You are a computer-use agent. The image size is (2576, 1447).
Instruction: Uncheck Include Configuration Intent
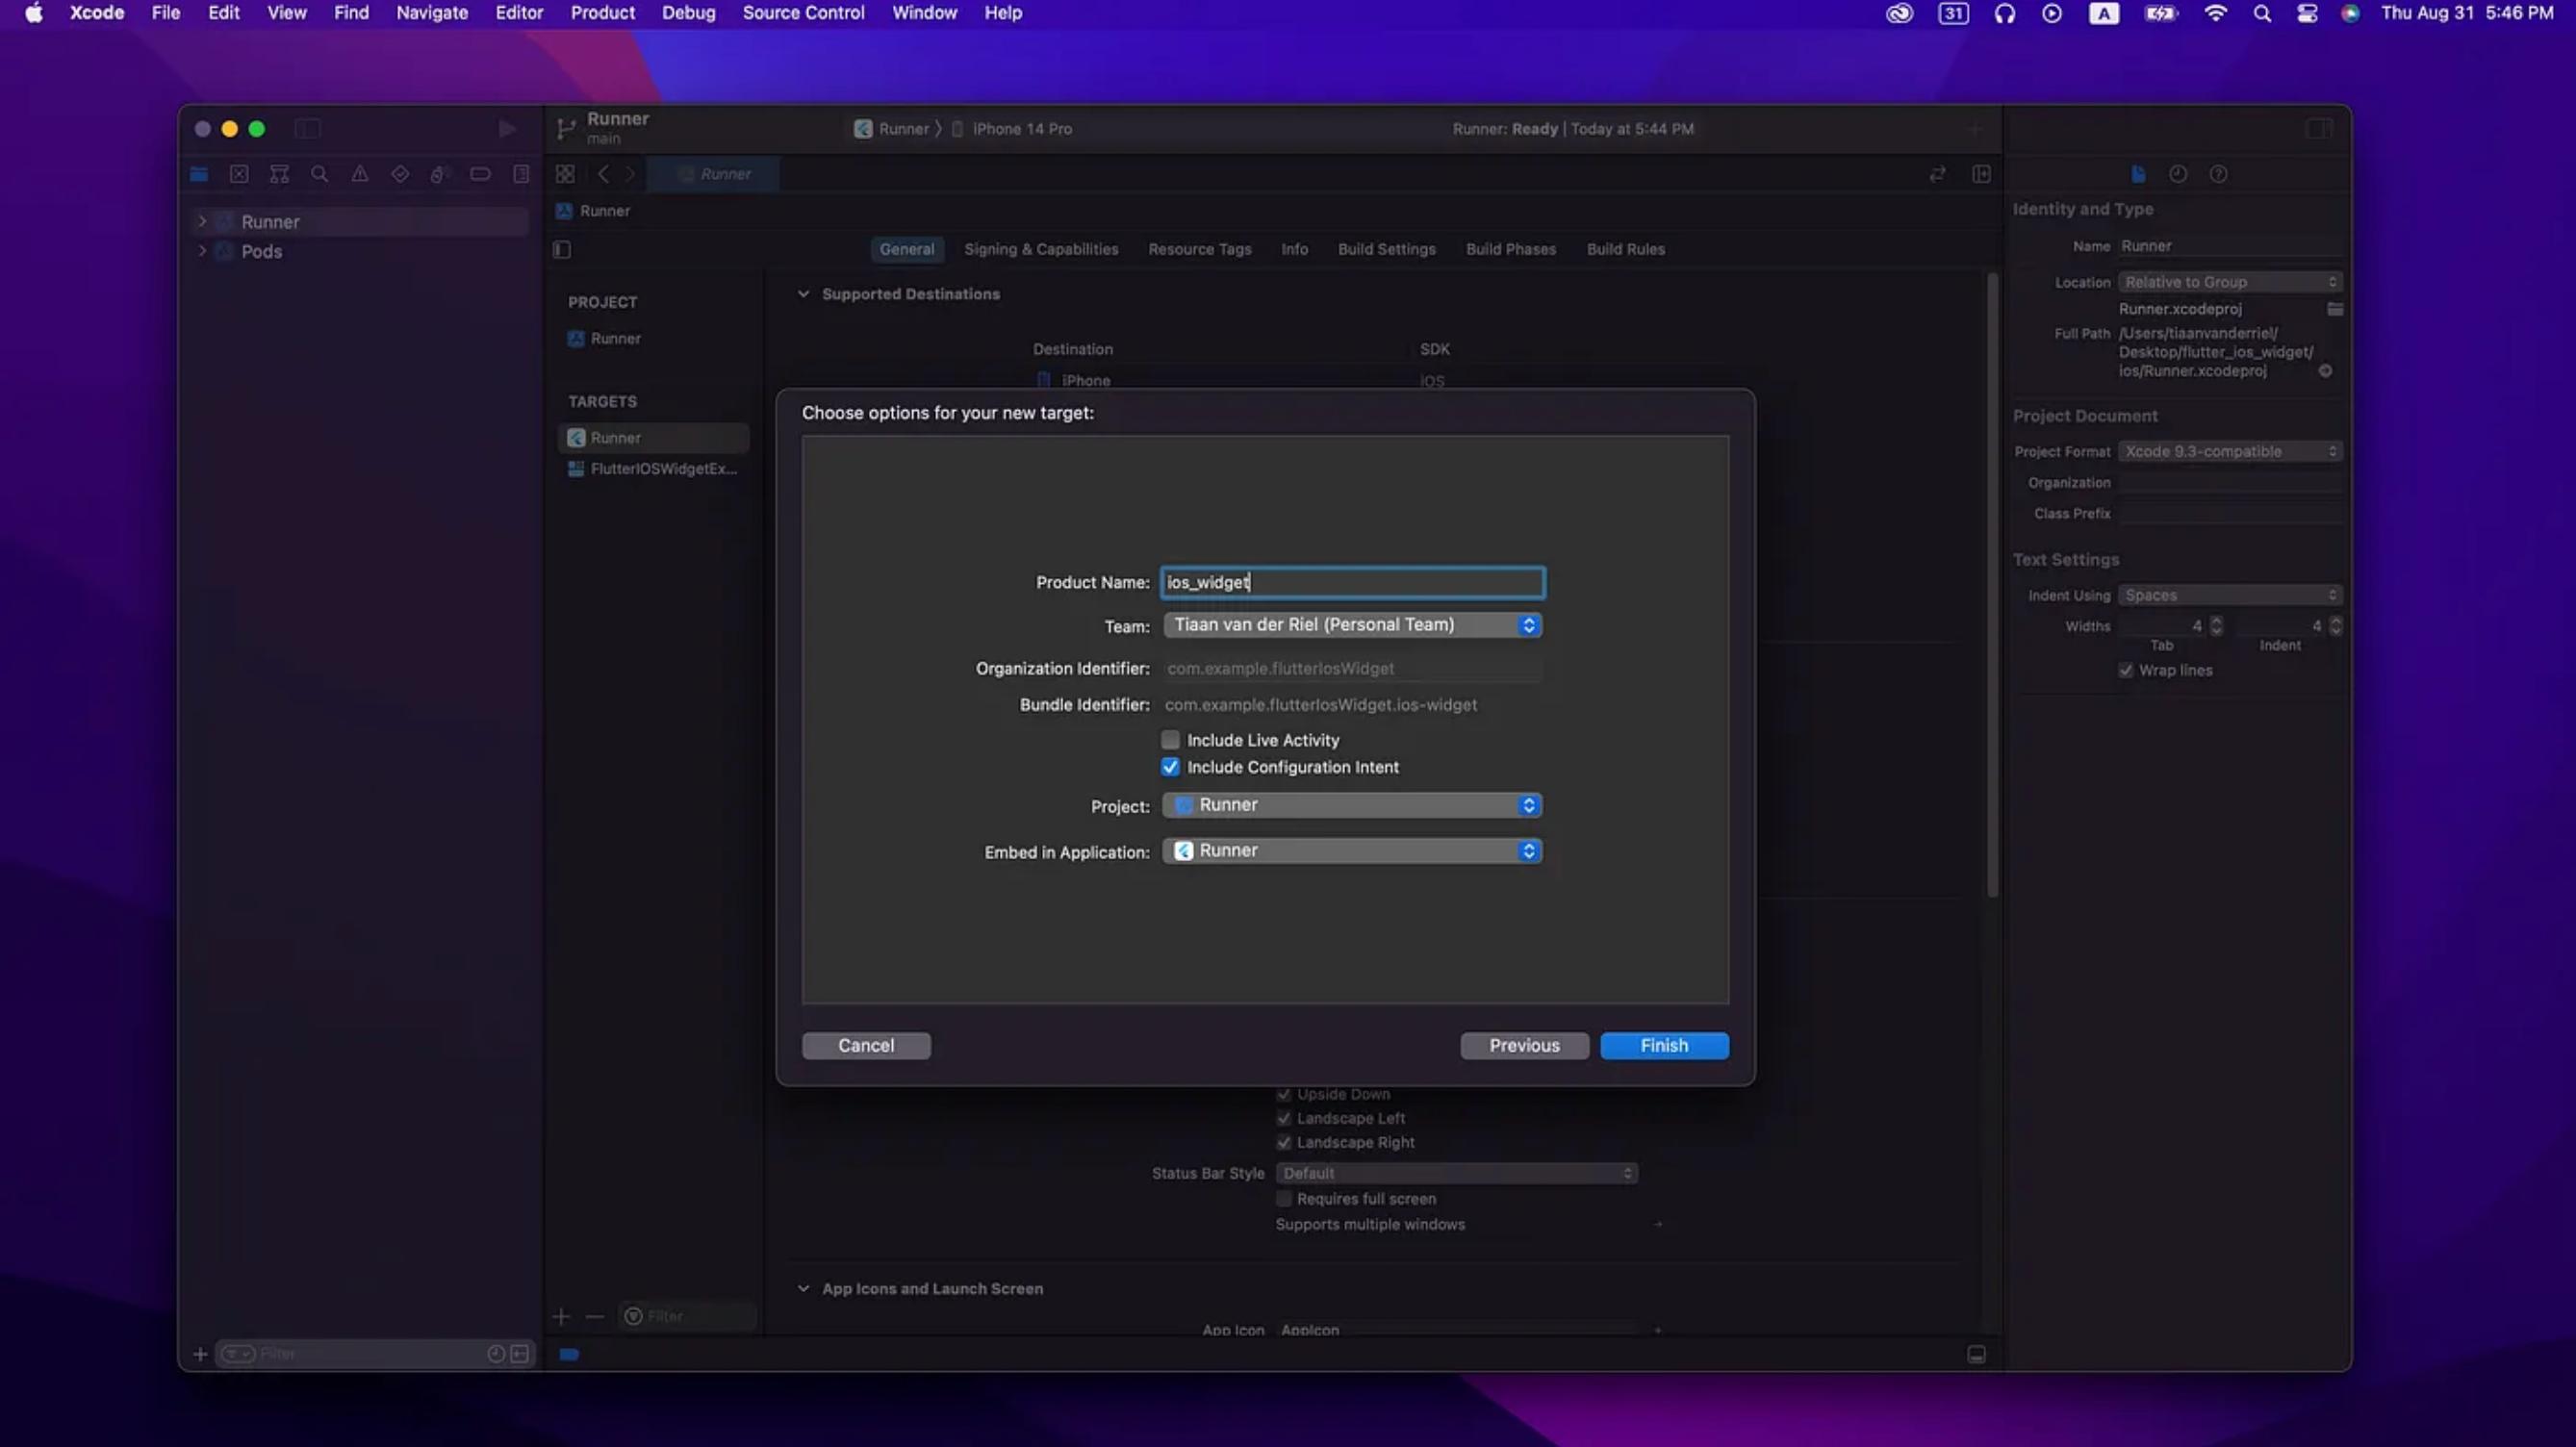coord(1170,767)
